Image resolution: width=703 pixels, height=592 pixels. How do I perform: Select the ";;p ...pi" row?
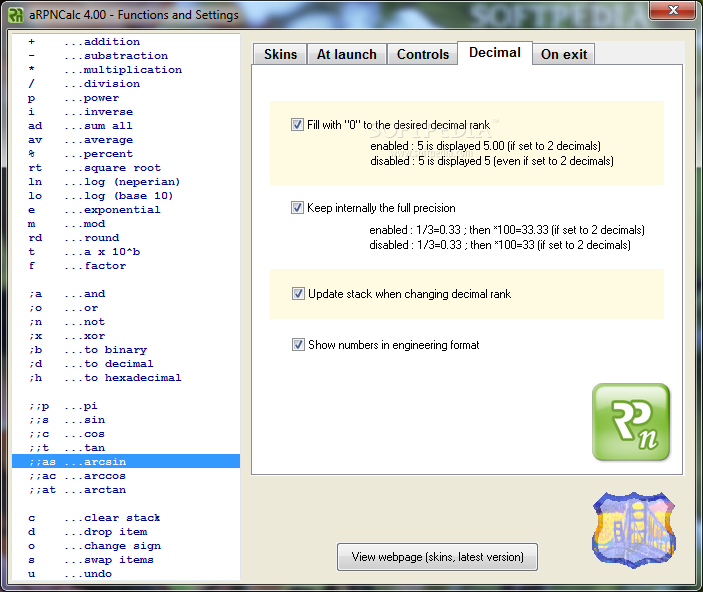pos(126,405)
